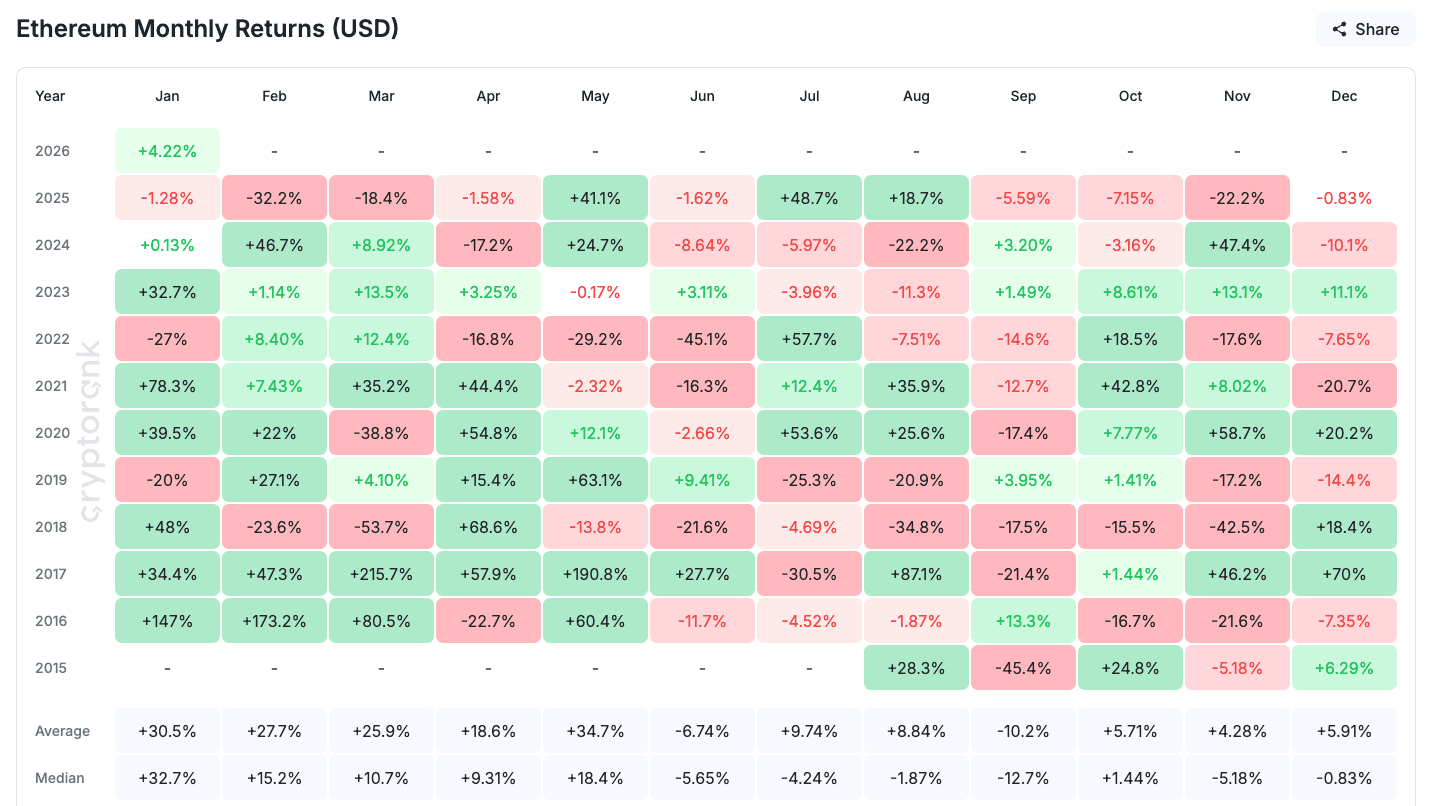Click the Year column header
The width and height of the screenshot is (1436, 806).
(50, 96)
